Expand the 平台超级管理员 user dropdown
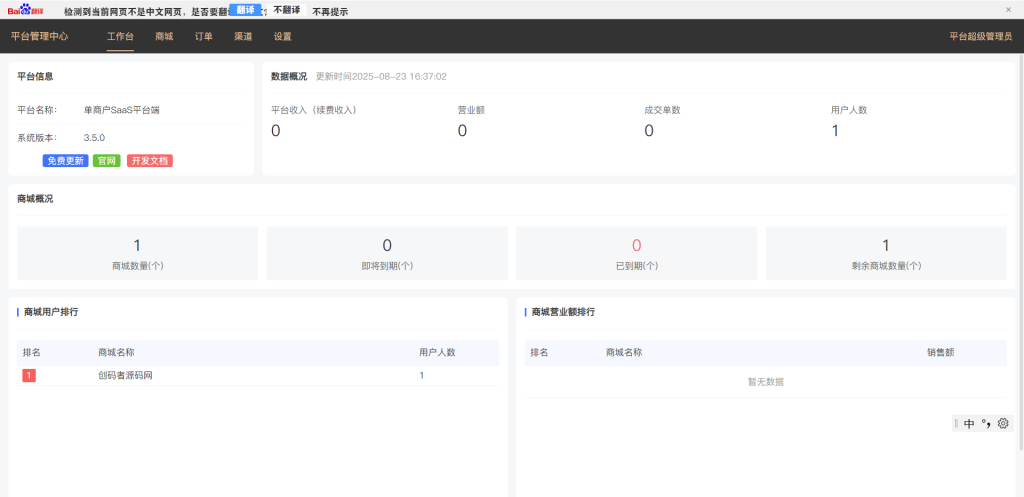Image resolution: width=1024 pixels, height=497 pixels. [x=980, y=36]
